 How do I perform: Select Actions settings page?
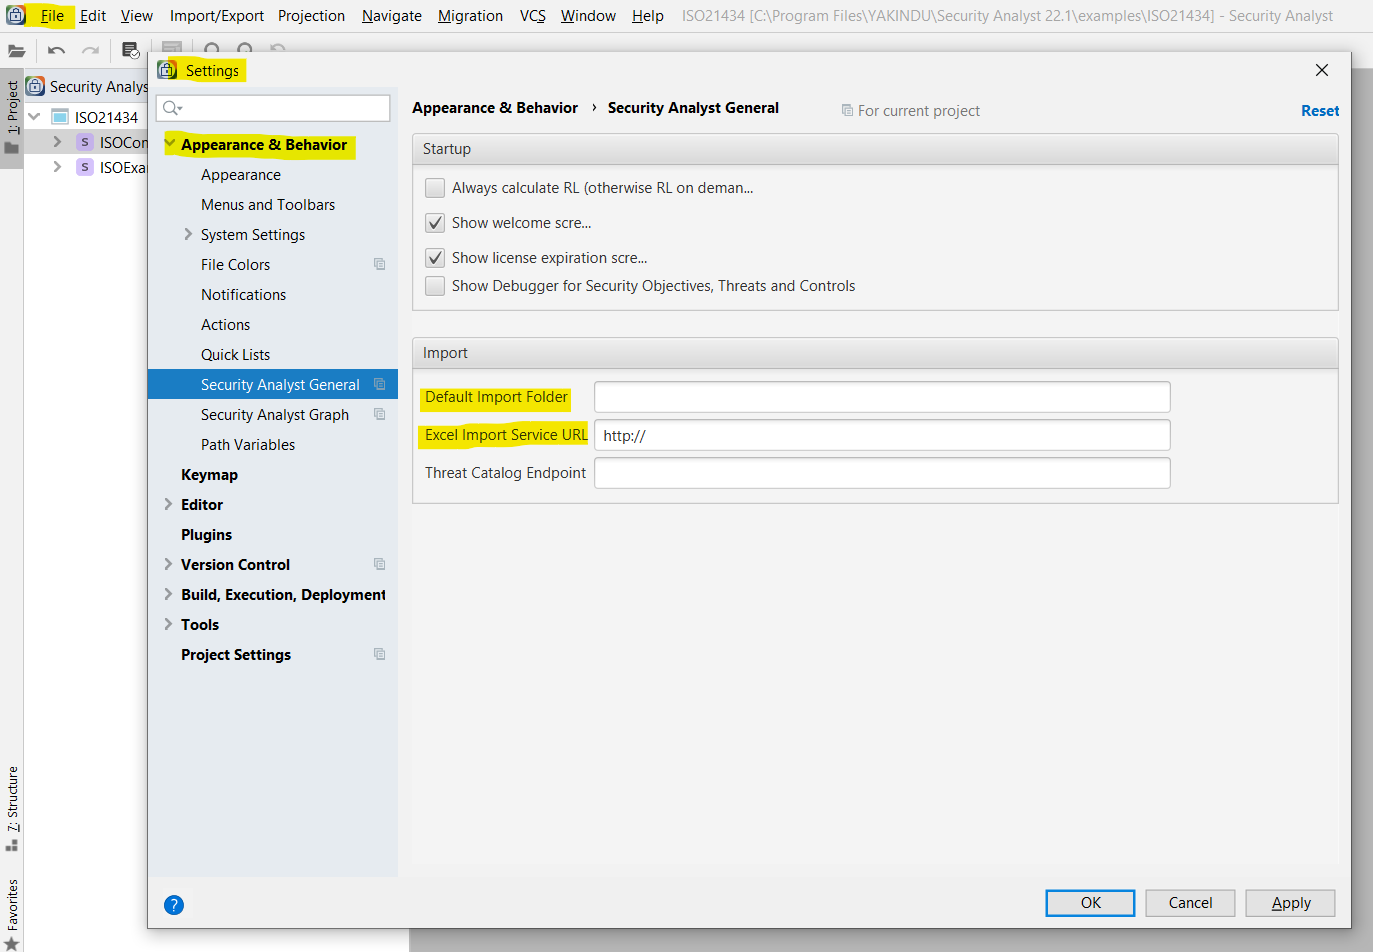(225, 324)
